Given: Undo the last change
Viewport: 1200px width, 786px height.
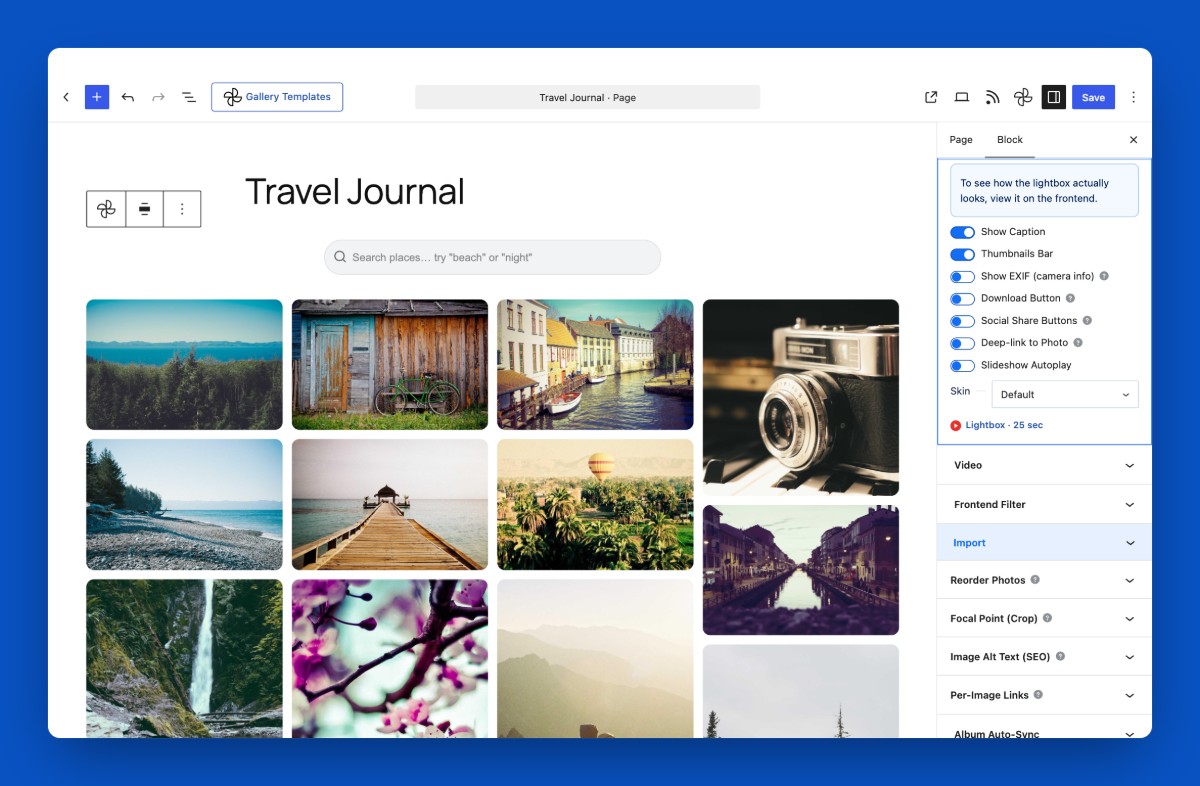Looking at the screenshot, I should tap(128, 97).
